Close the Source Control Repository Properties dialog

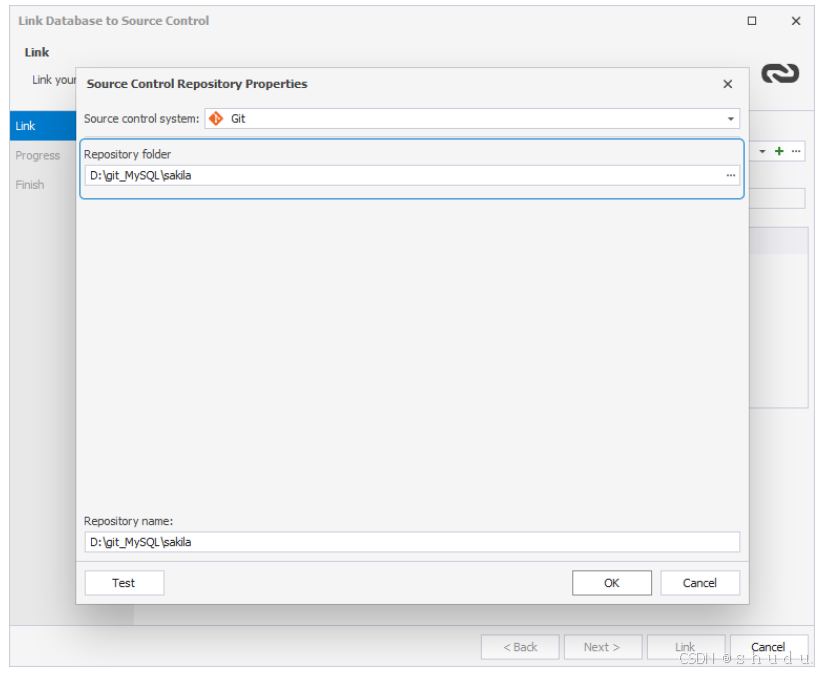click(x=727, y=85)
